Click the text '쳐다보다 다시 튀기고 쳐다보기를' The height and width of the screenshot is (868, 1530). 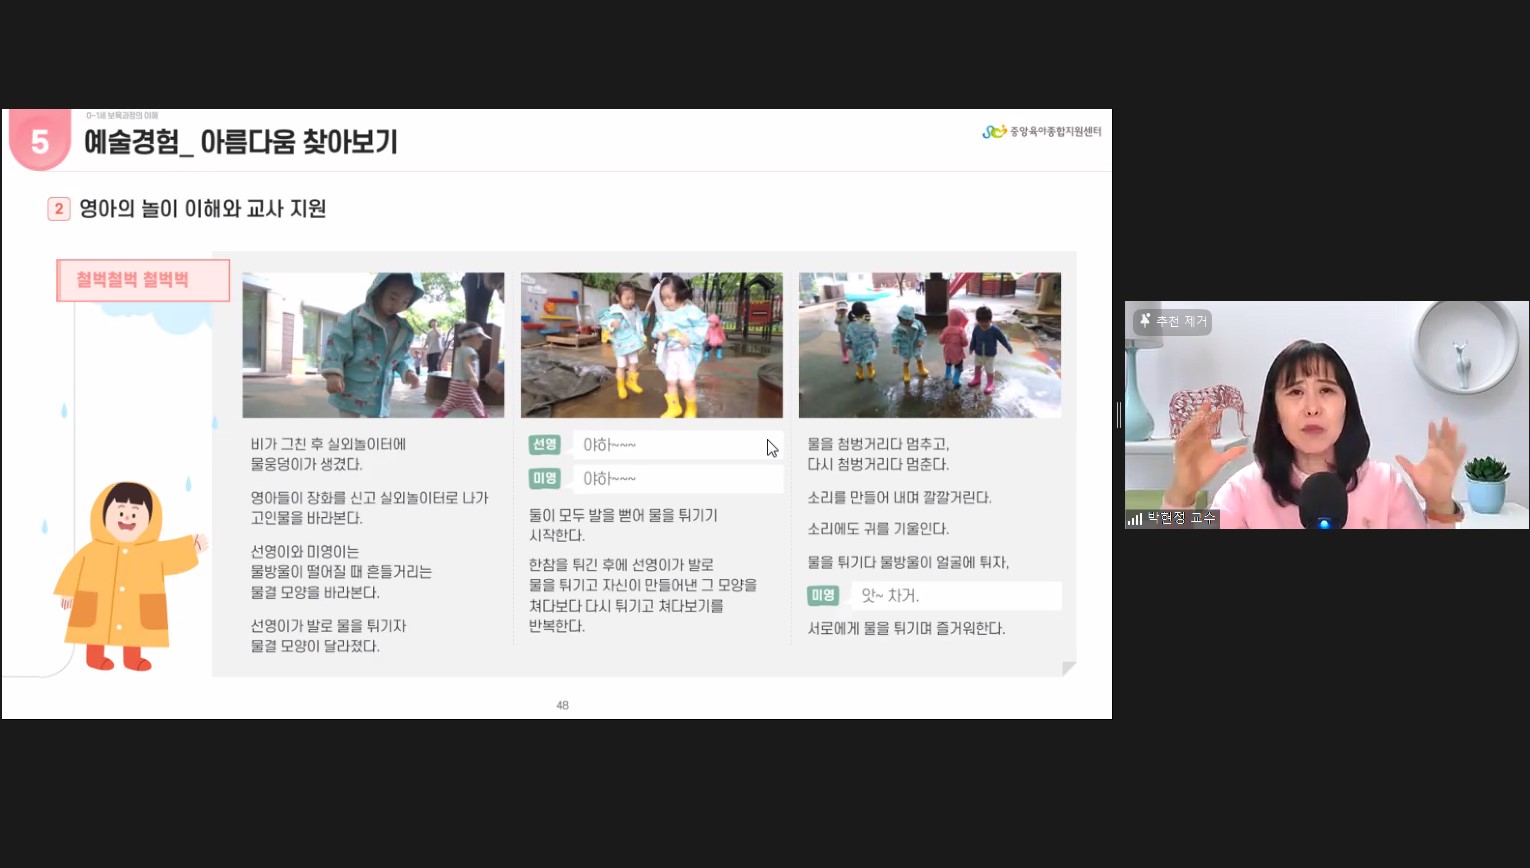(626, 605)
